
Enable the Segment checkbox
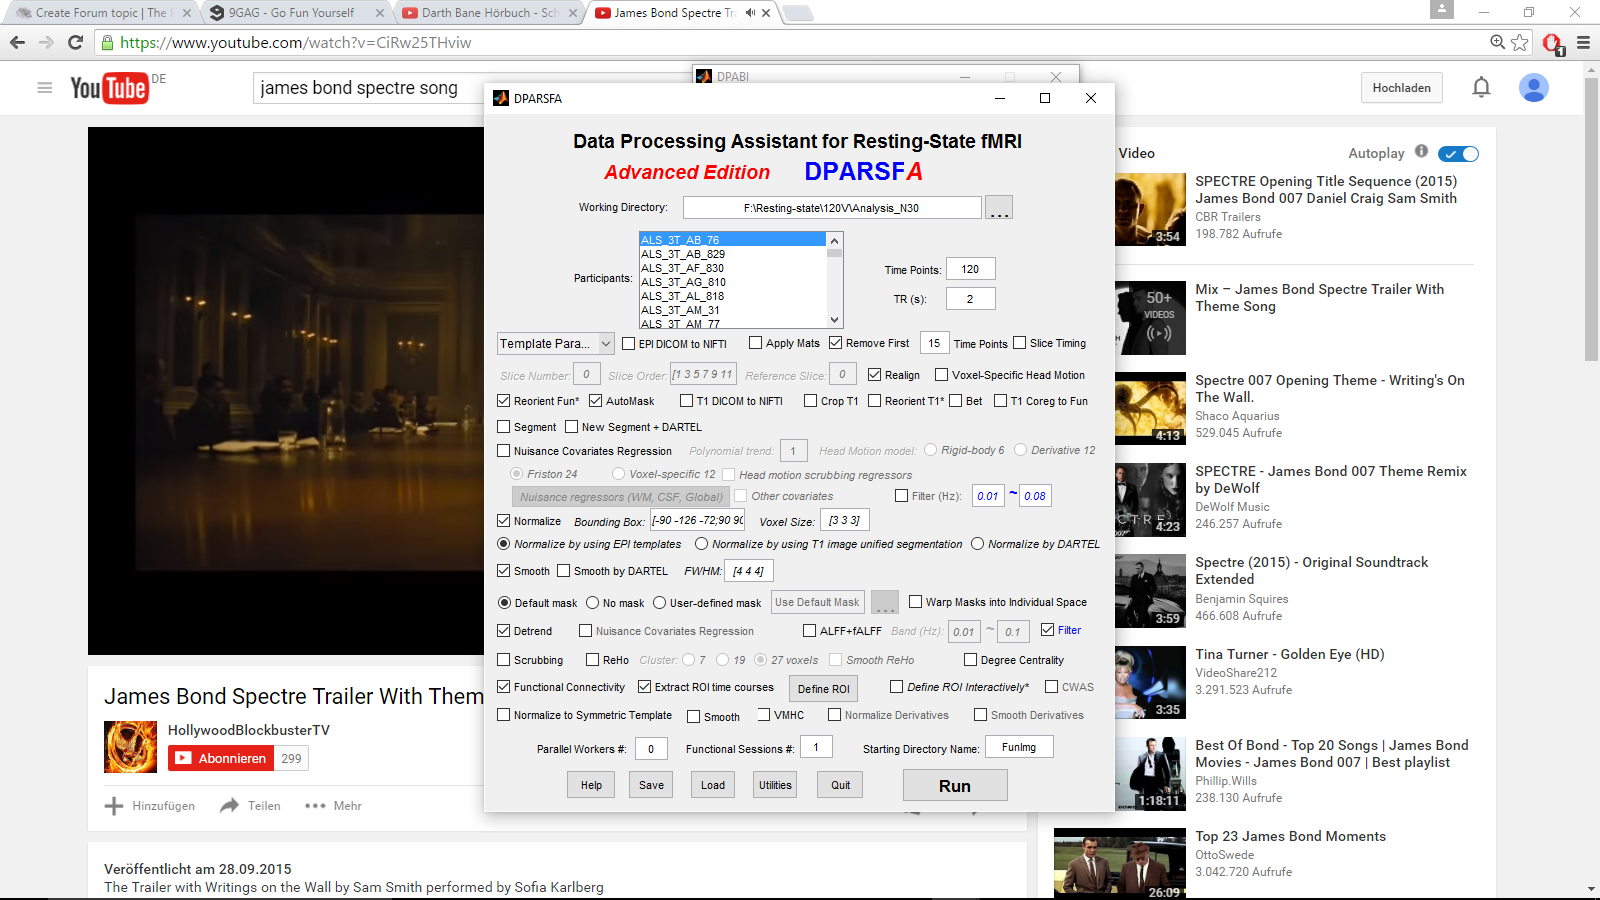coord(504,427)
